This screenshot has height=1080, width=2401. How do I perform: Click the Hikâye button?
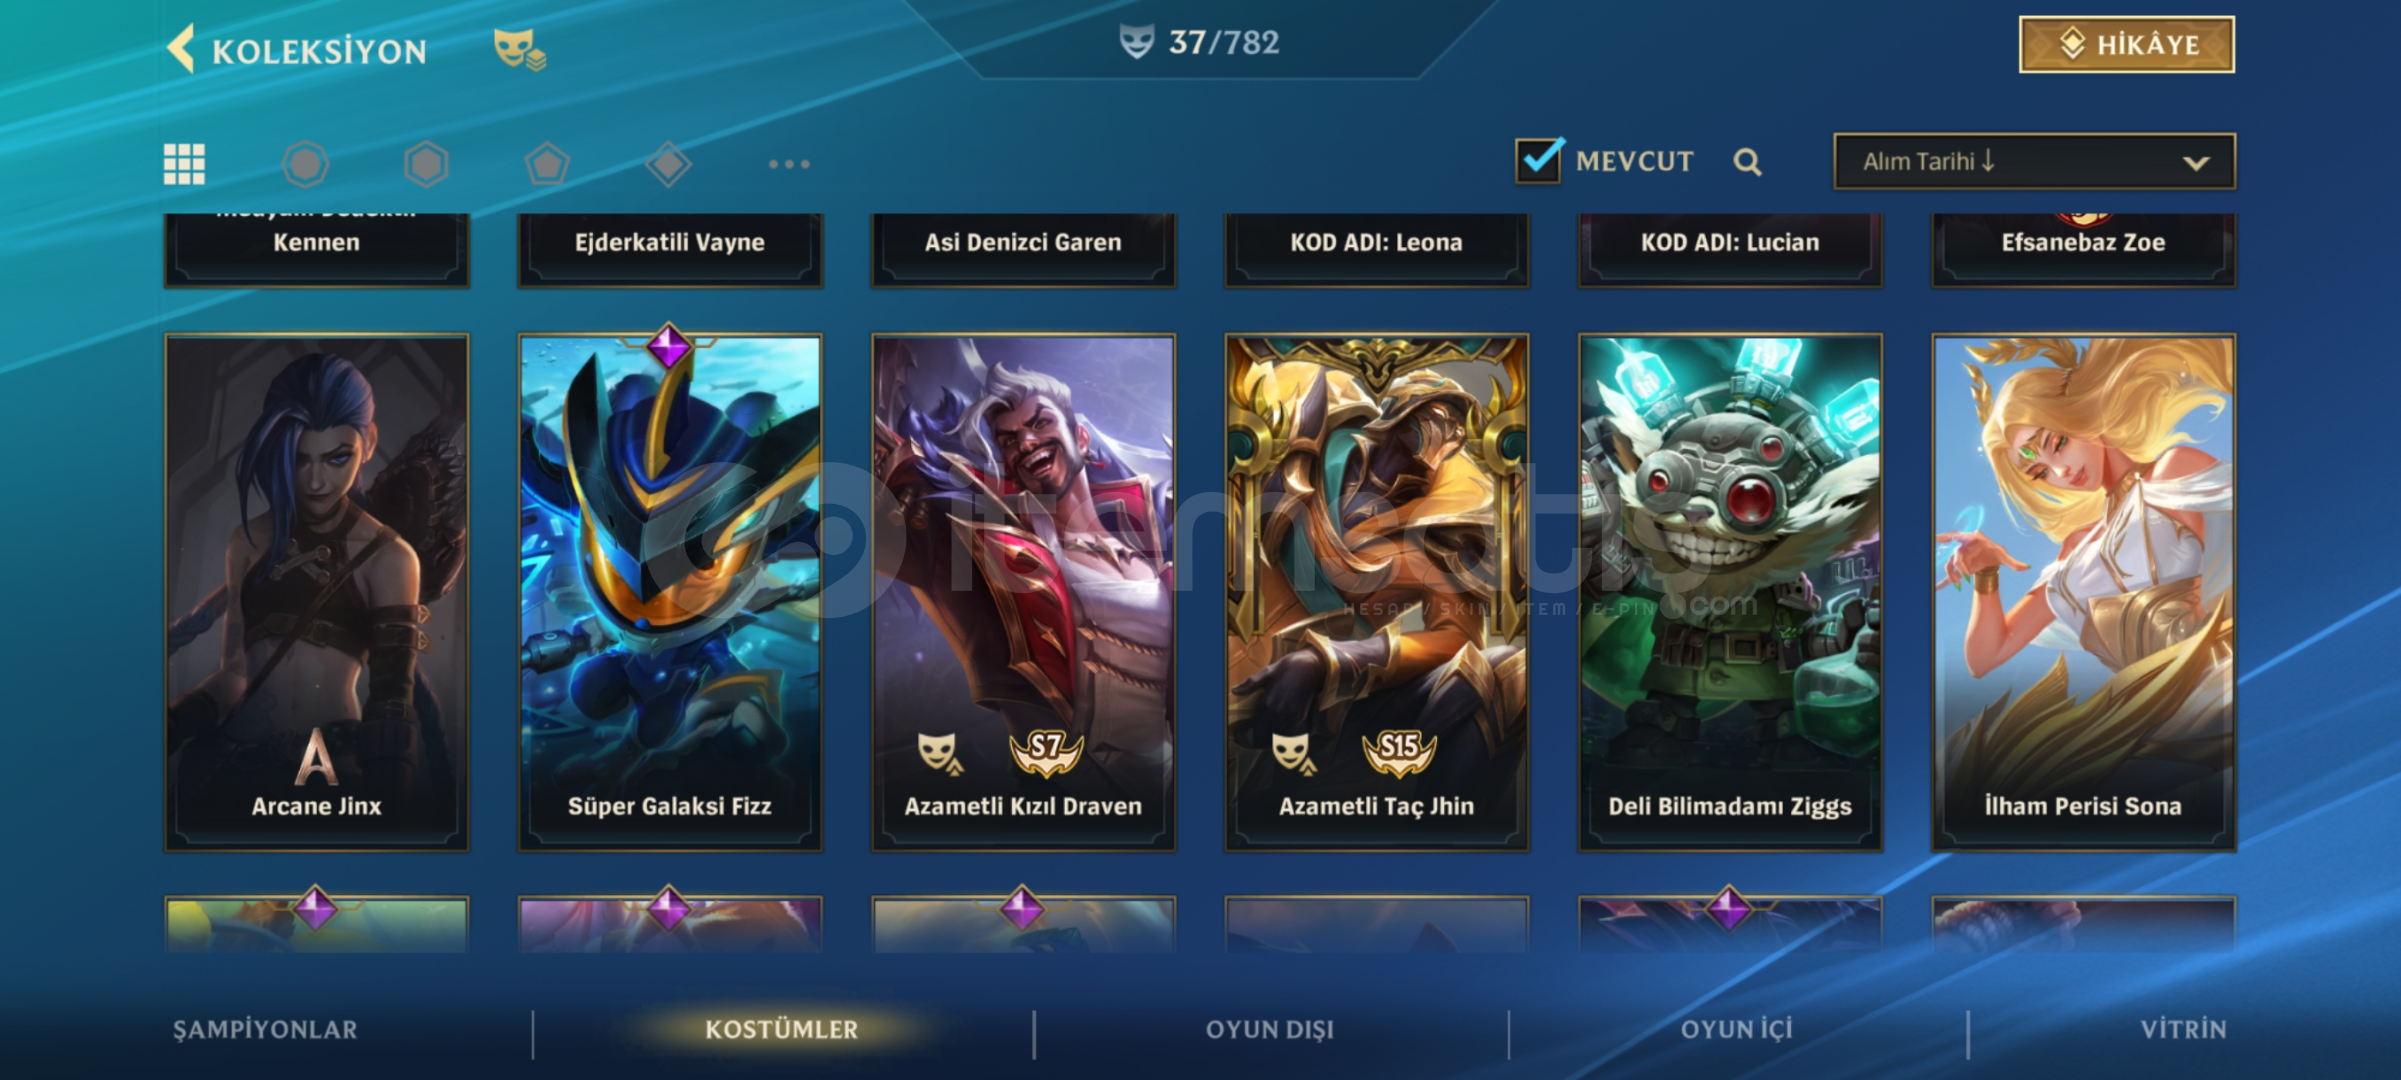tap(2127, 45)
